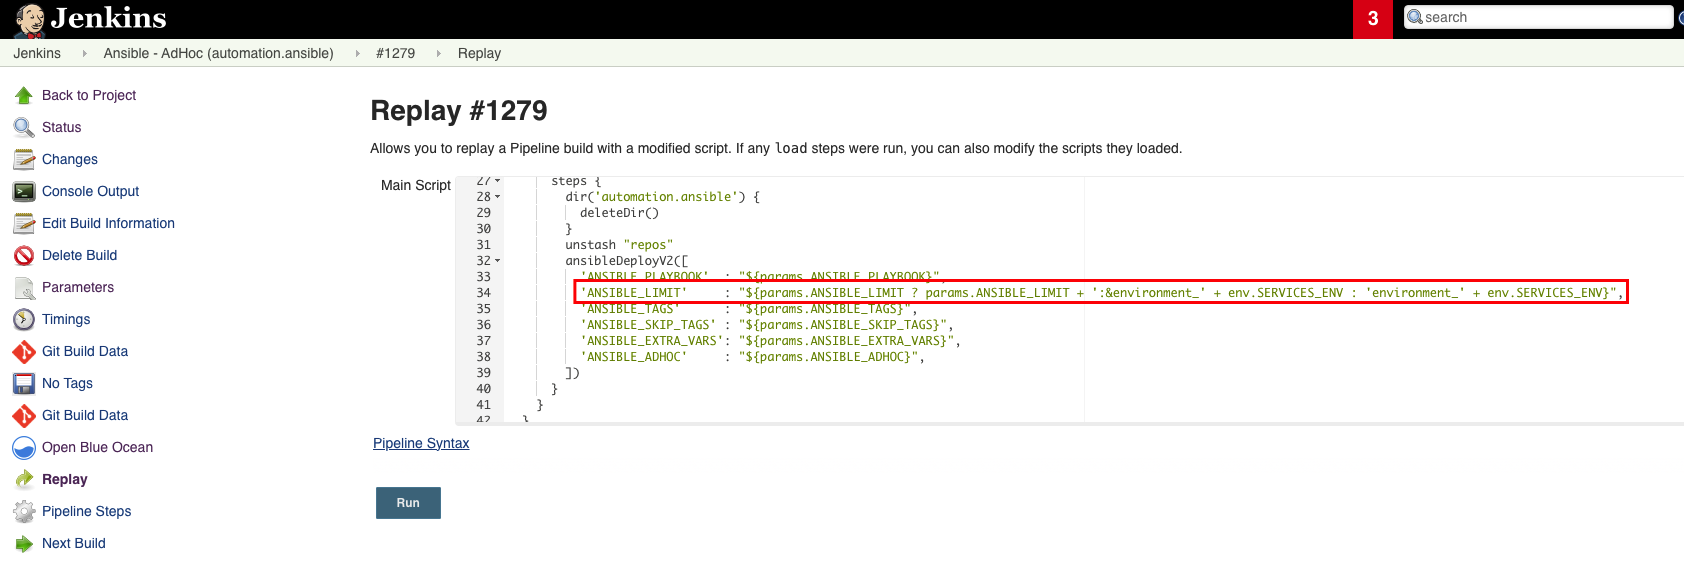Click the Replay arrow icon in sidebar

24,479
